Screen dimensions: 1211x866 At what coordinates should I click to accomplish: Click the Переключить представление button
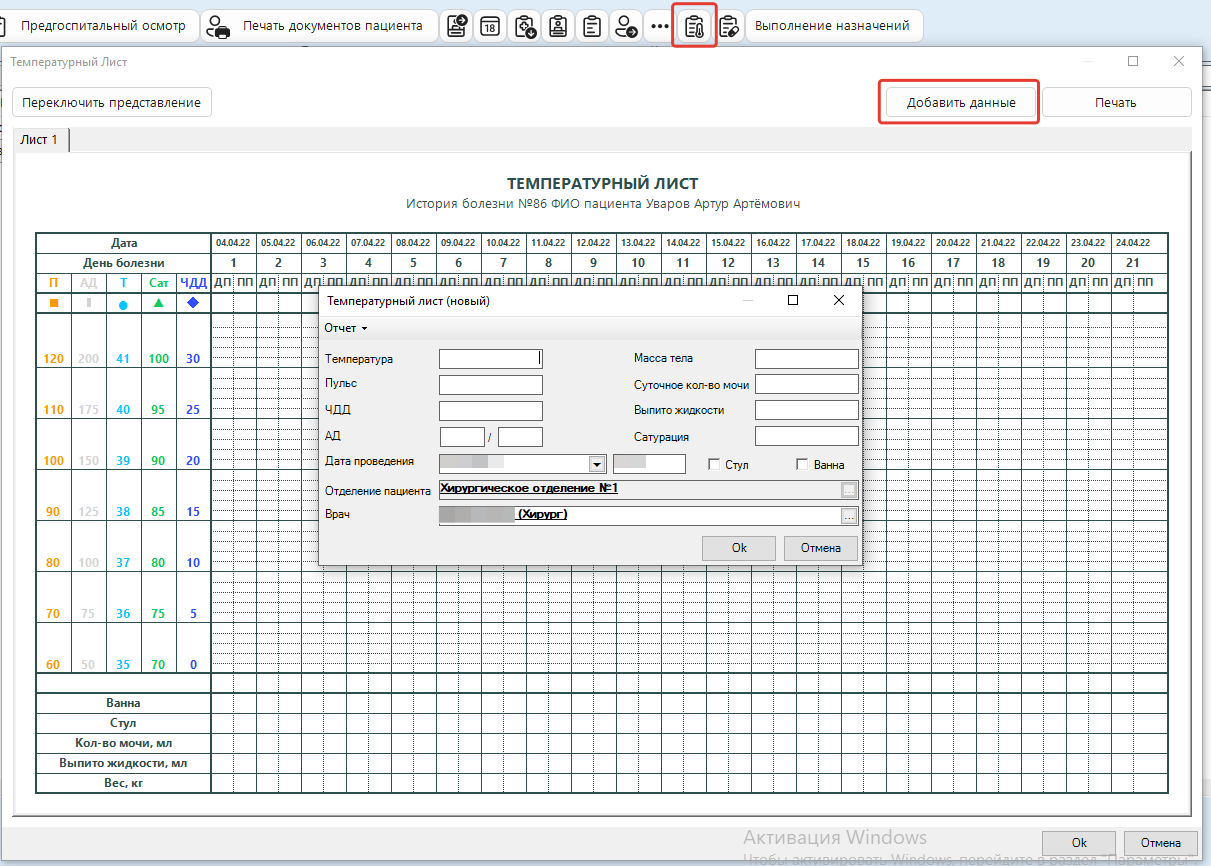pyautogui.click(x=112, y=102)
